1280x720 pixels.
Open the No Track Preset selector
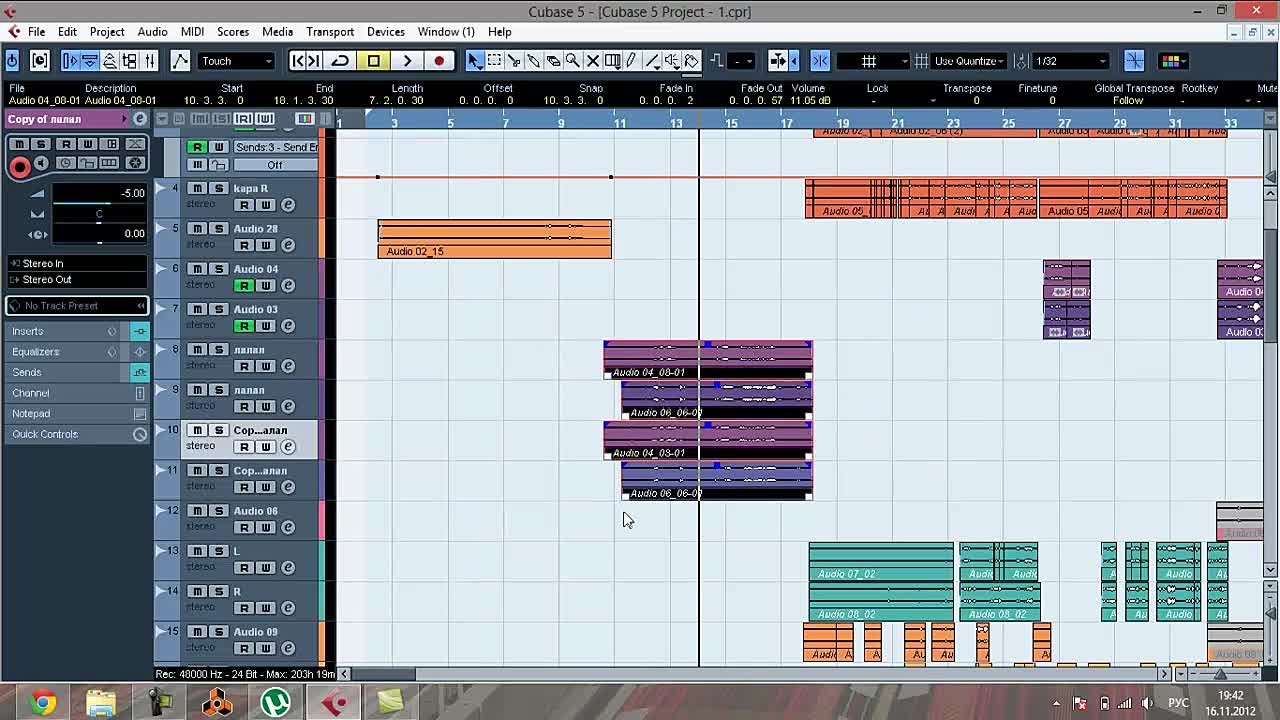(76, 306)
